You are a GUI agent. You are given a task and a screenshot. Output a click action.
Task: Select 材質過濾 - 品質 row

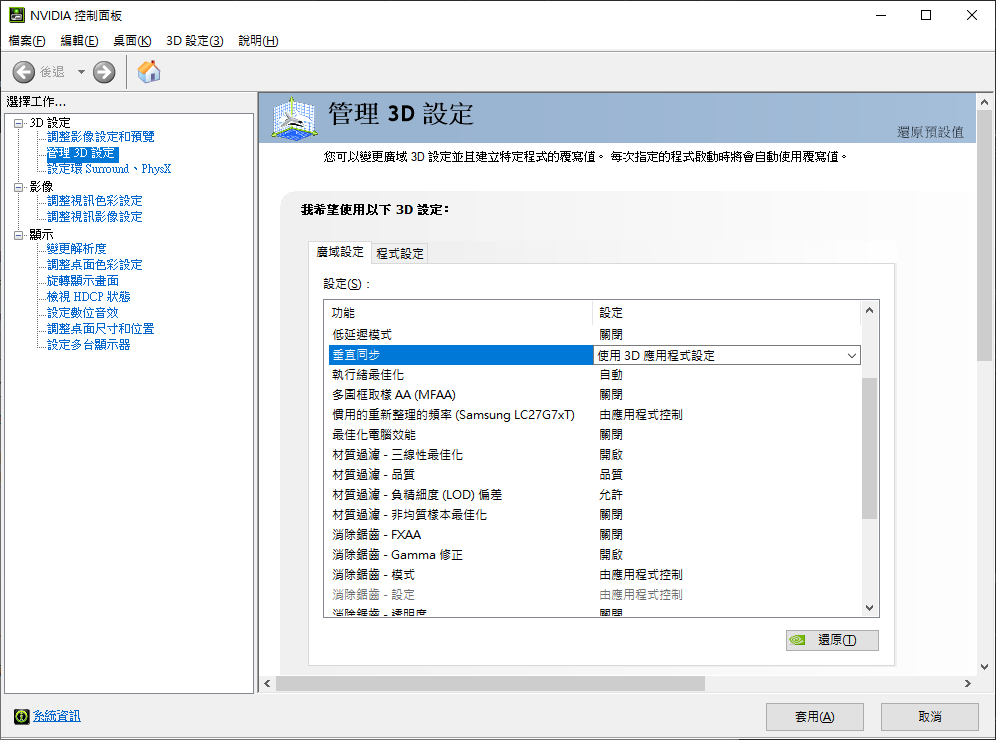595,475
